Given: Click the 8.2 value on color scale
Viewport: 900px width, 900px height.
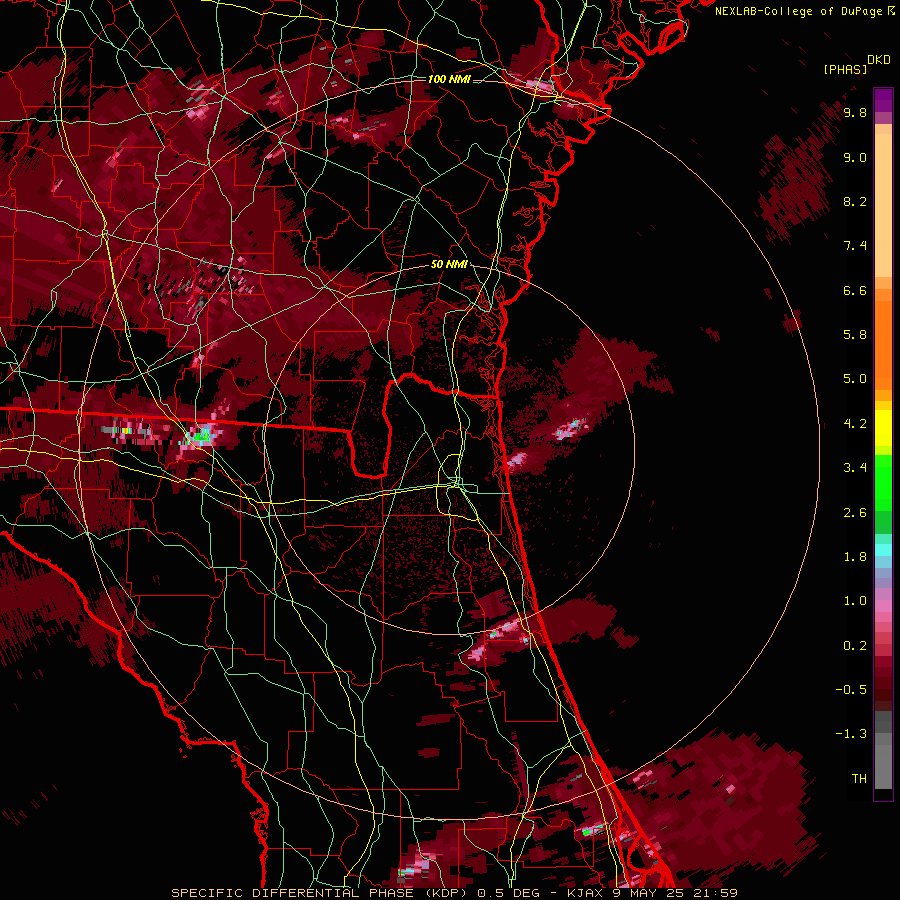Looking at the screenshot, I should 855,201.
